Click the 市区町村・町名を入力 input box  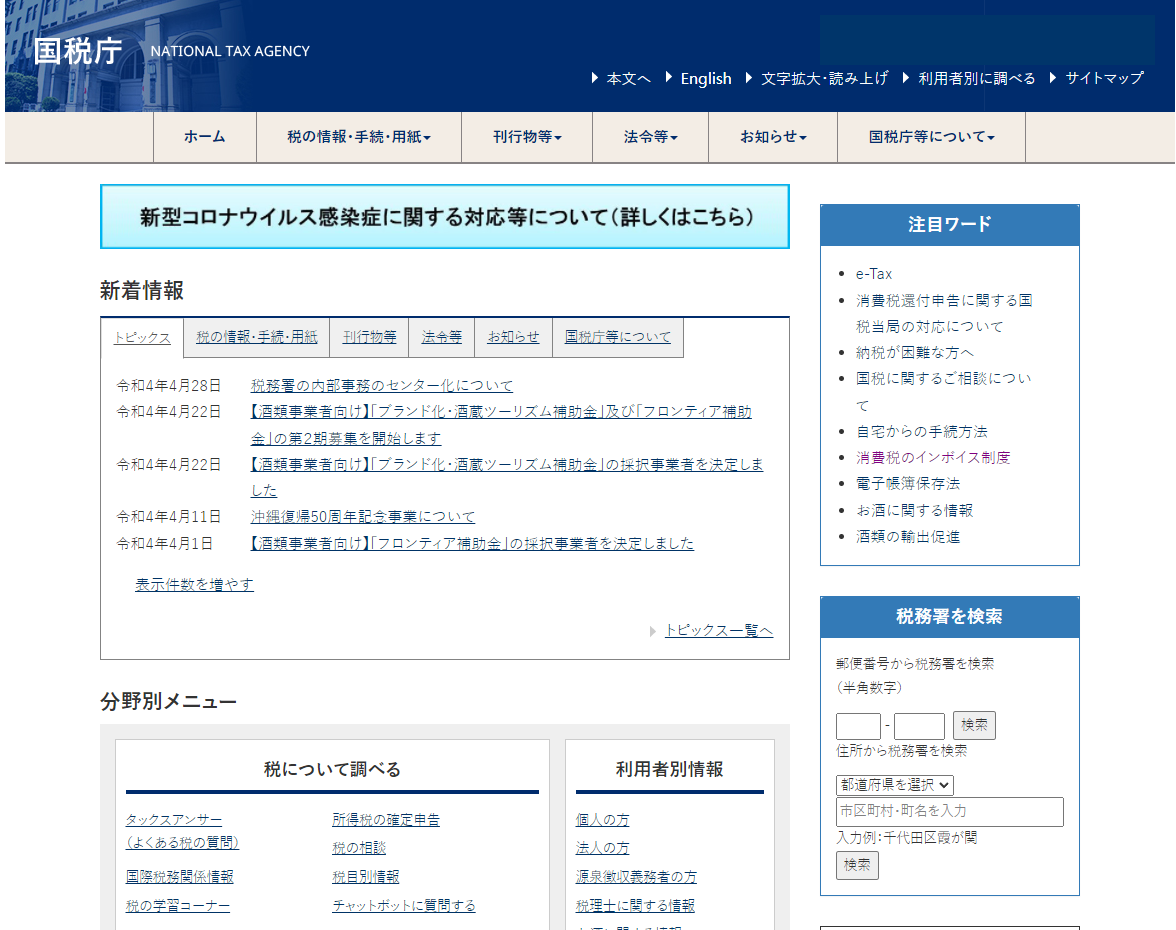click(949, 812)
